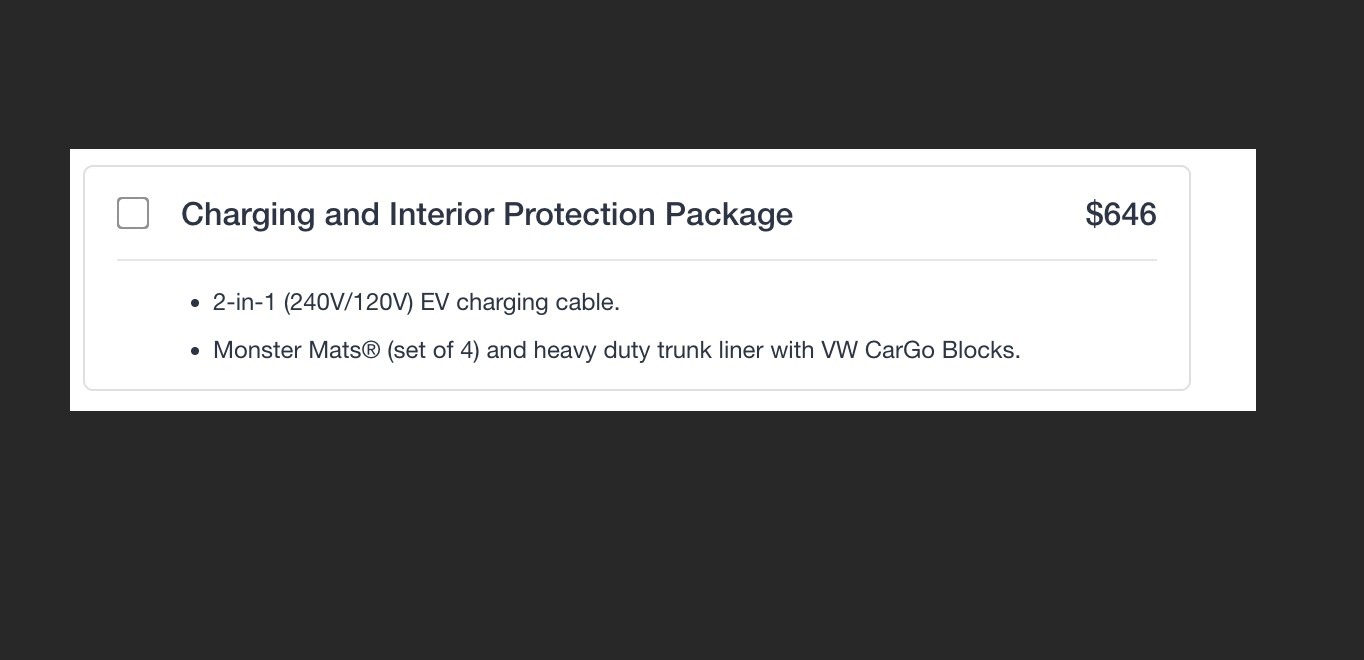This screenshot has width=1364, height=660.
Task: Tick the Charging and Interior Protection Package checkbox
Action: tap(133, 213)
